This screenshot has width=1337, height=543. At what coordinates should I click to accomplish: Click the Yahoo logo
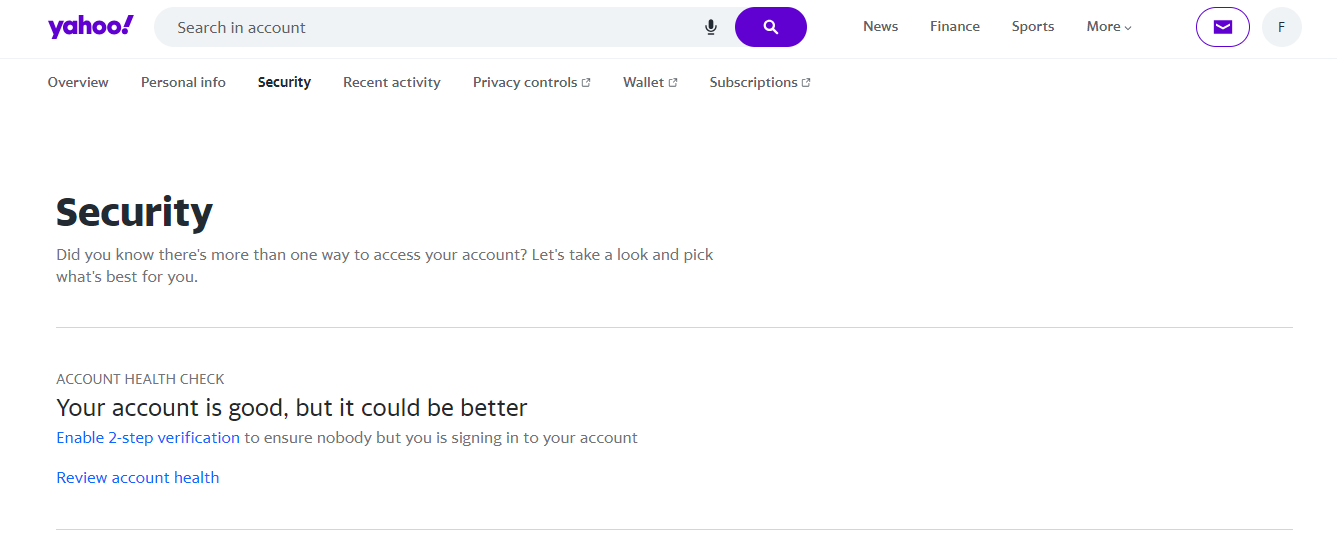[90, 26]
